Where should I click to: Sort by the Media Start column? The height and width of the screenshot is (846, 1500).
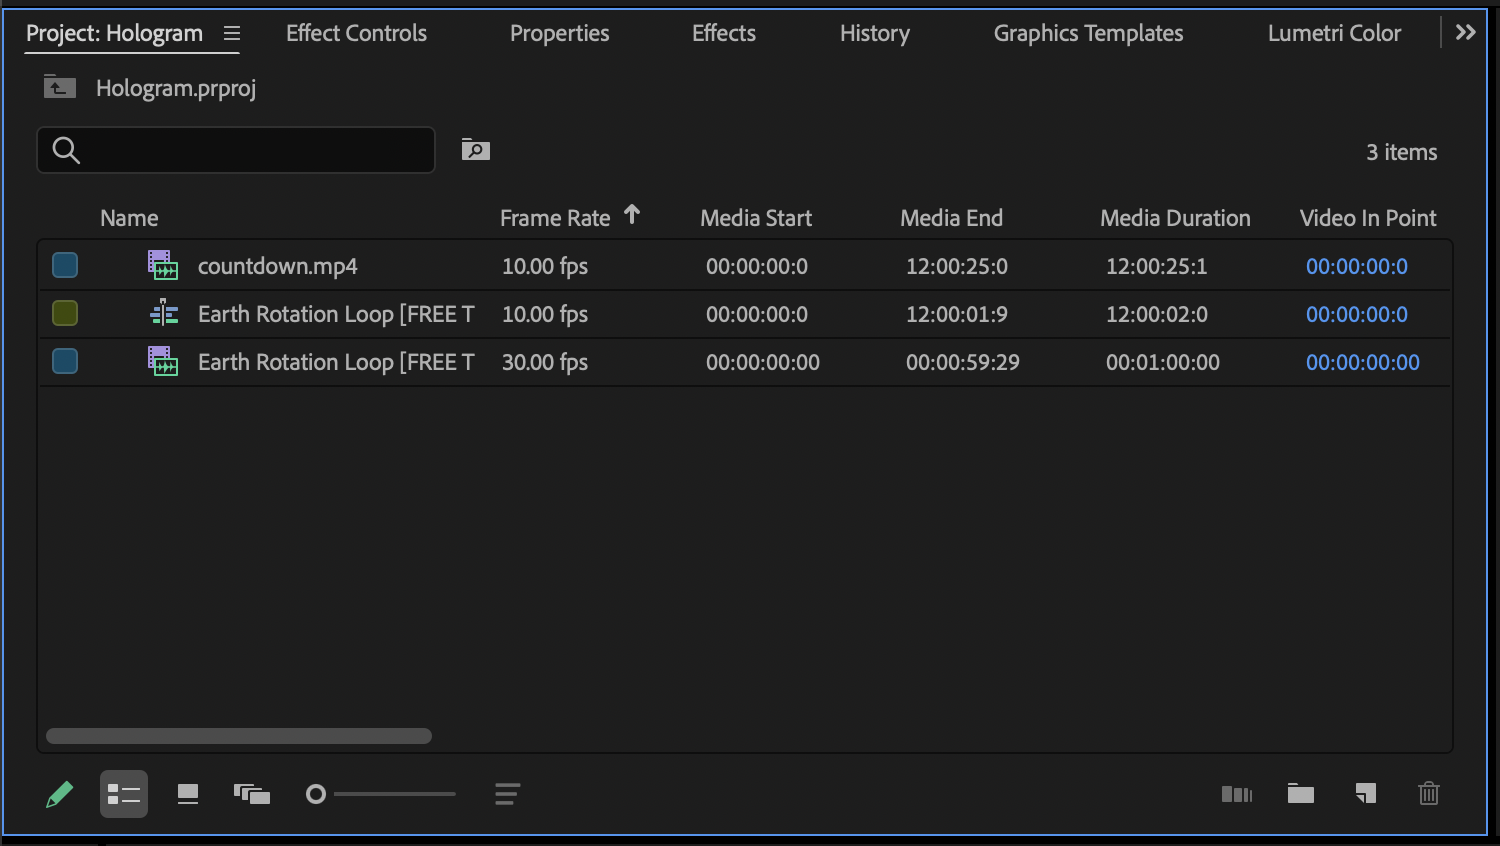(756, 218)
